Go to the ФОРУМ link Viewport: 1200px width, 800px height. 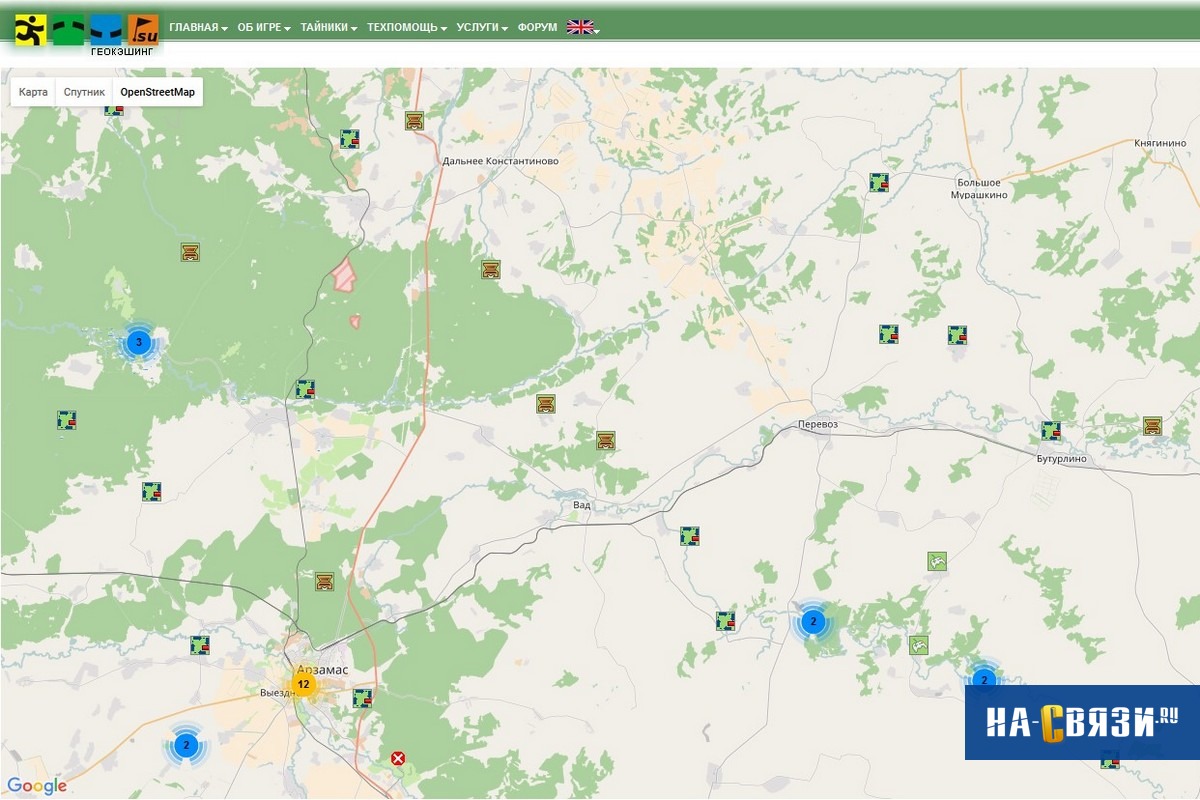tap(537, 28)
